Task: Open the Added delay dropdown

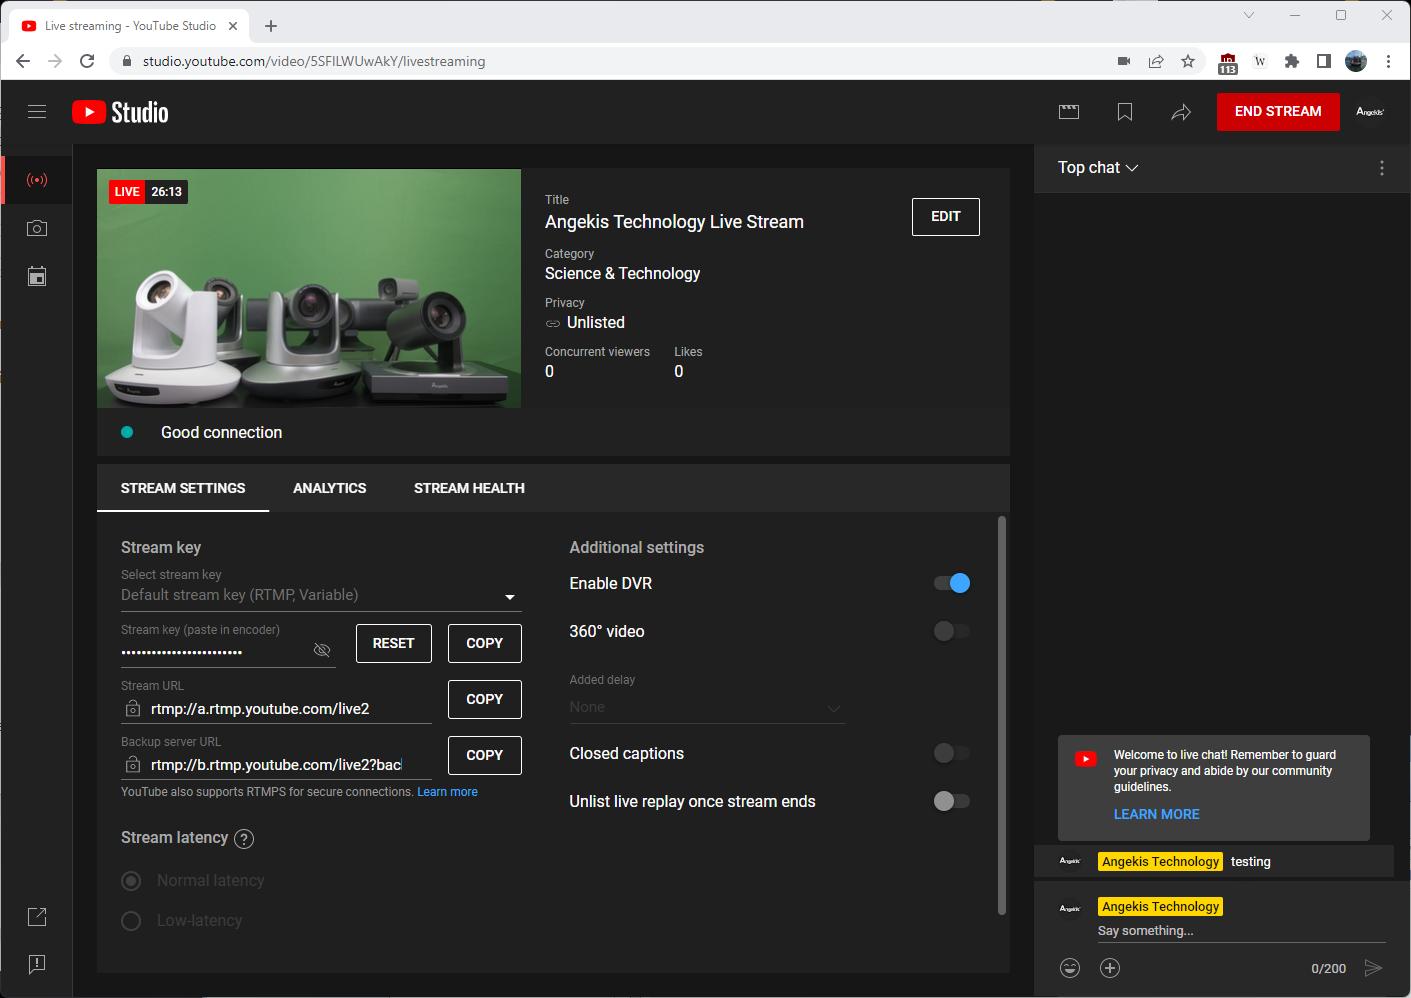Action: 833,707
